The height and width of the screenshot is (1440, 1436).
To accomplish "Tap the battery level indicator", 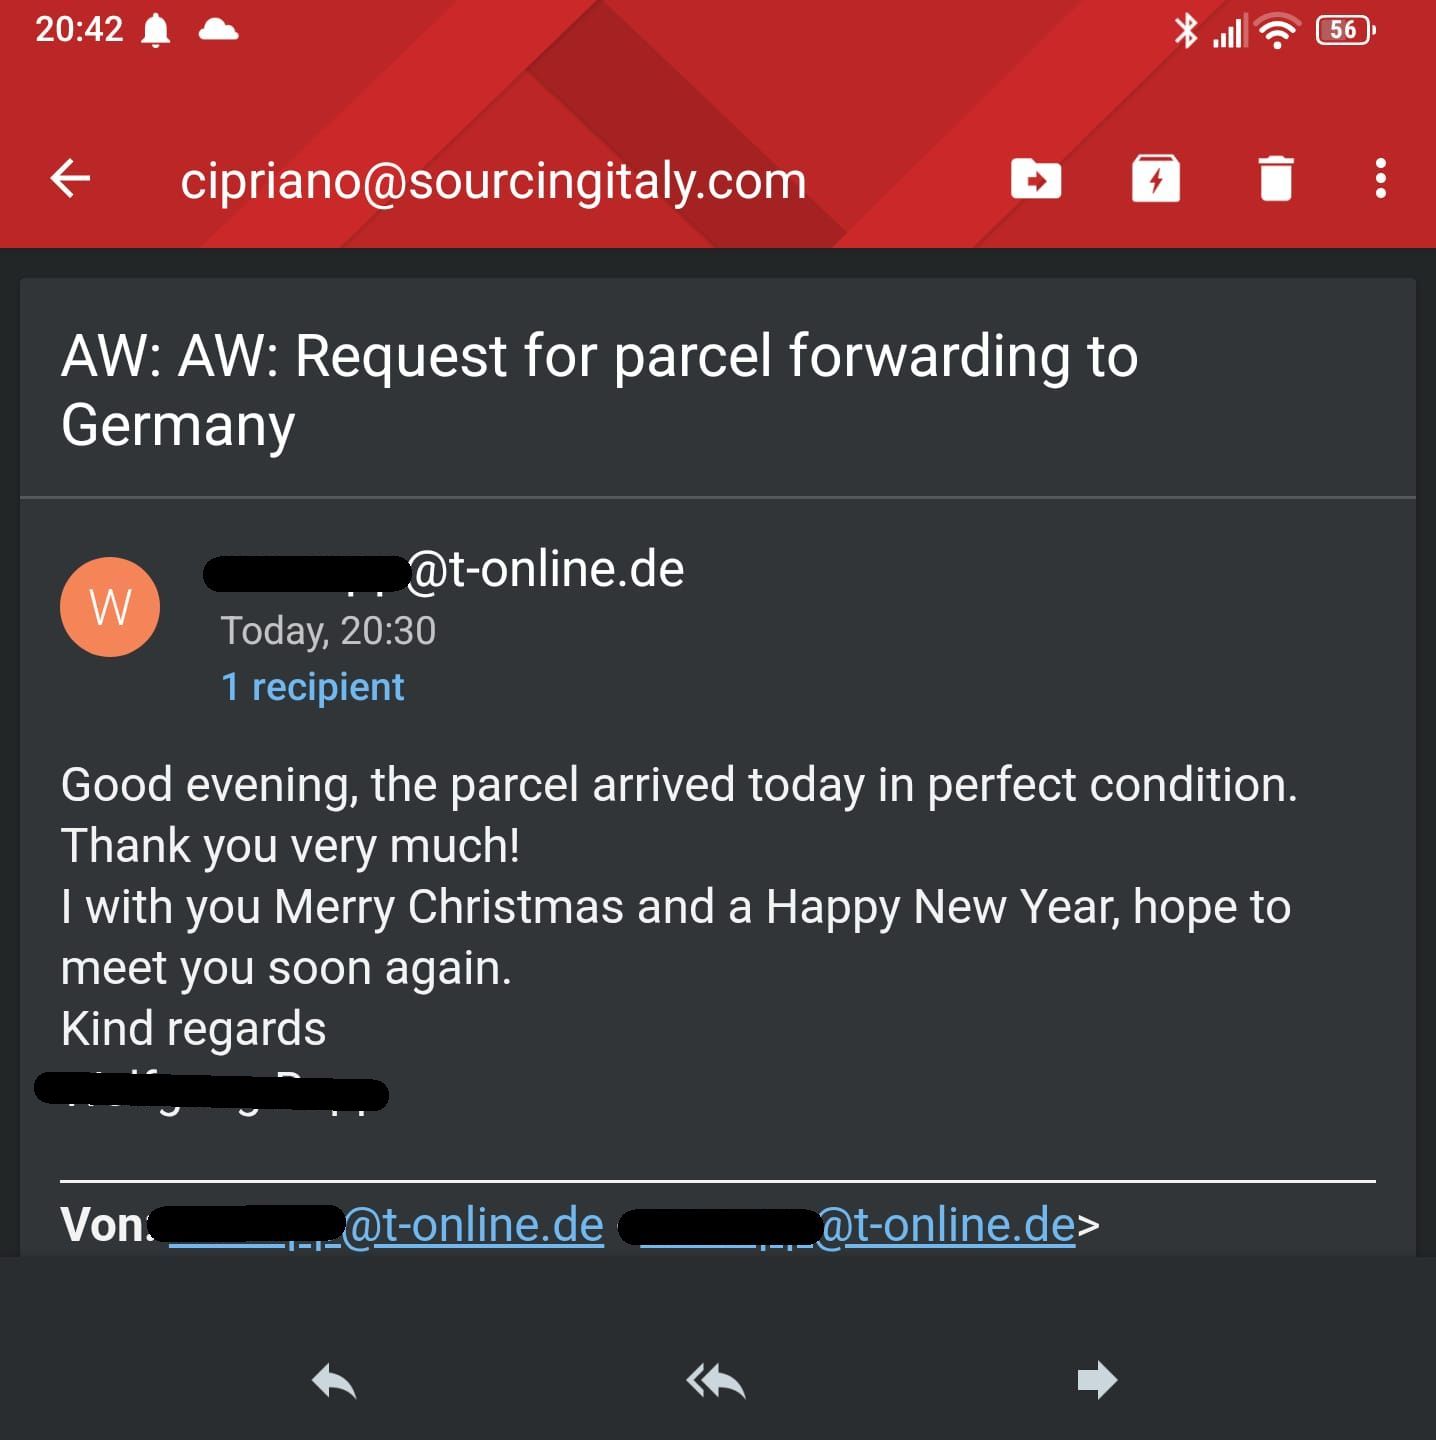I will 1345,31.
